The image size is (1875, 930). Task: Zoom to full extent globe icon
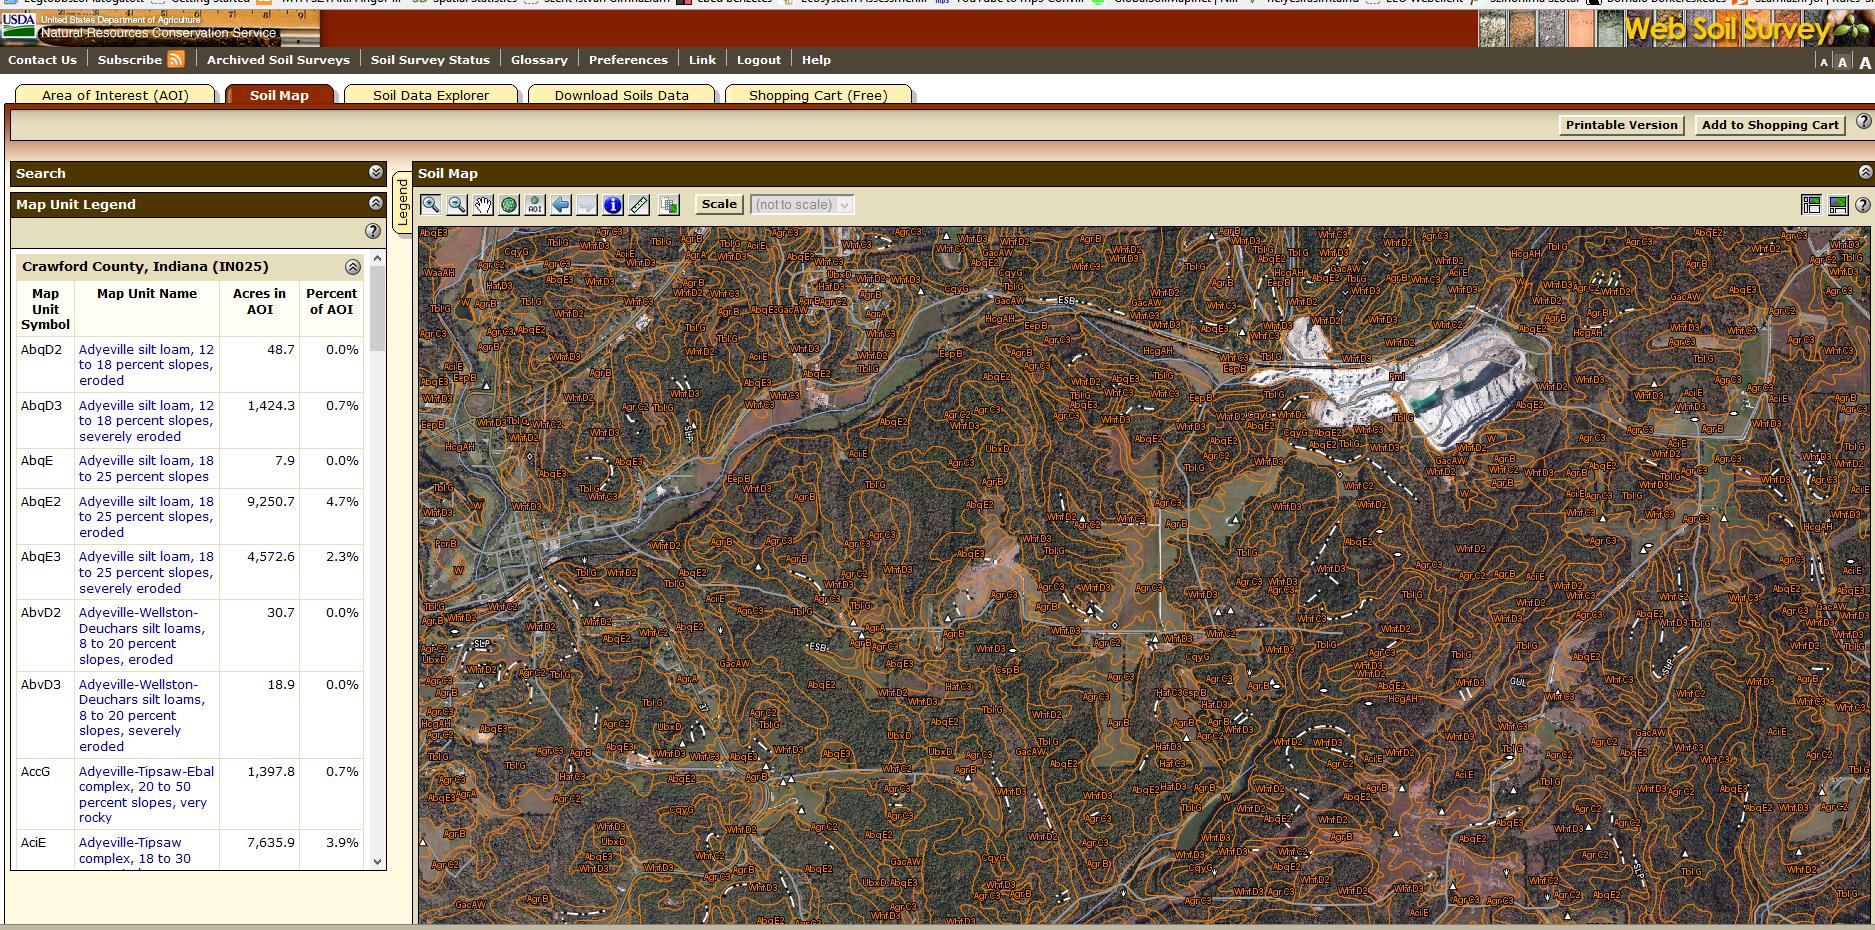(509, 205)
